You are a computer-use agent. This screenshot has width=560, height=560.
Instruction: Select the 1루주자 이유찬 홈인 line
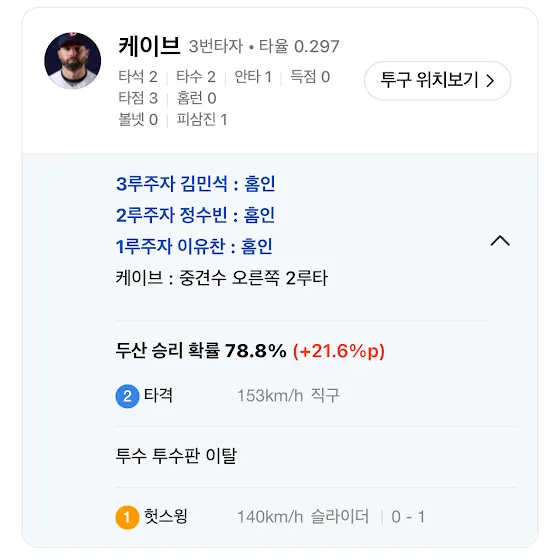tap(194, 246)
